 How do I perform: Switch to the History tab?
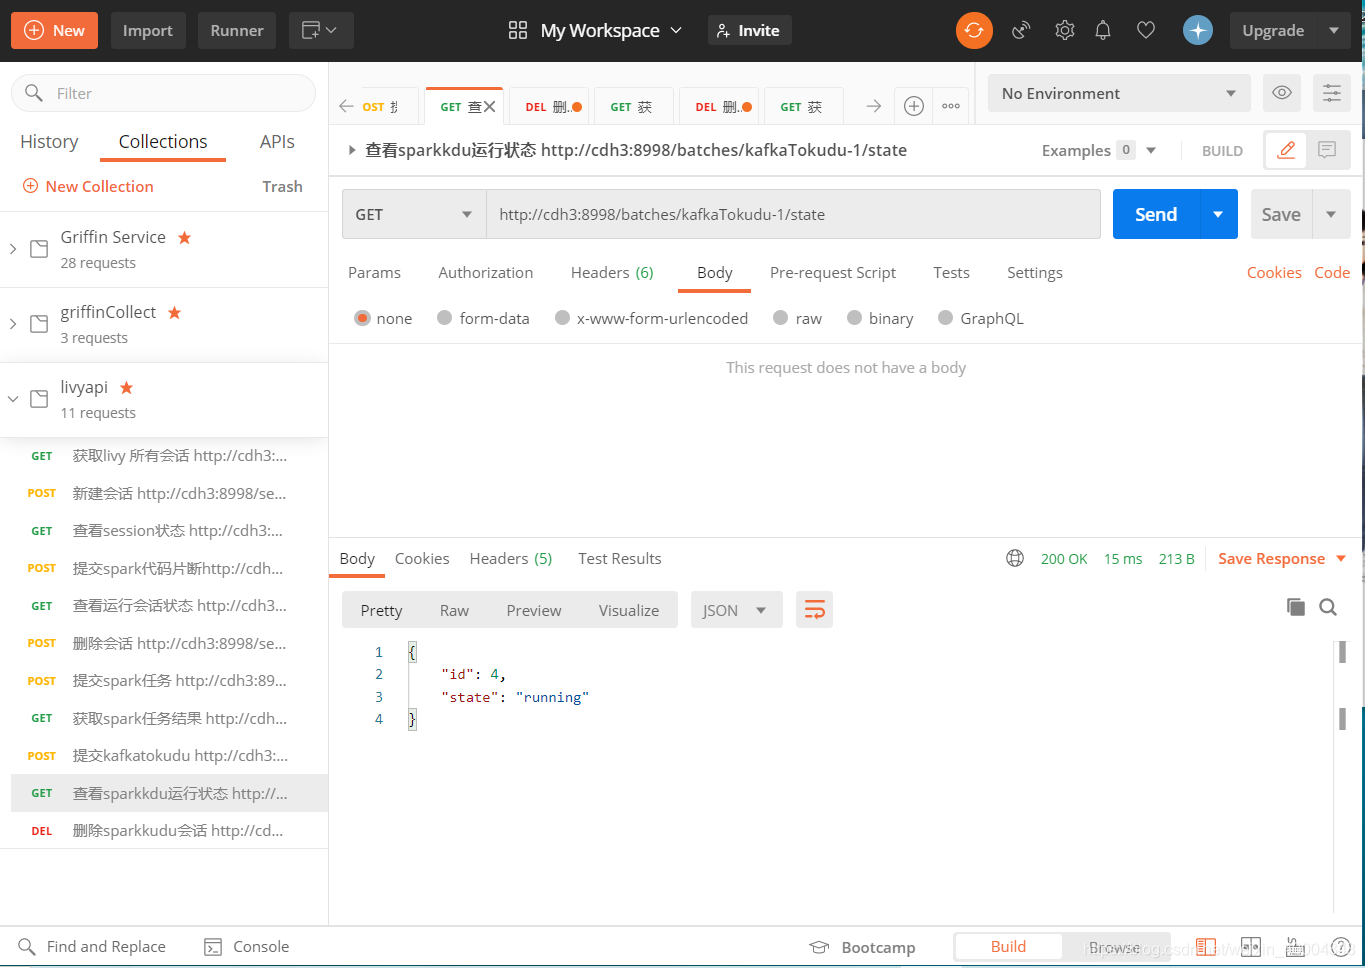coord(49,142)
